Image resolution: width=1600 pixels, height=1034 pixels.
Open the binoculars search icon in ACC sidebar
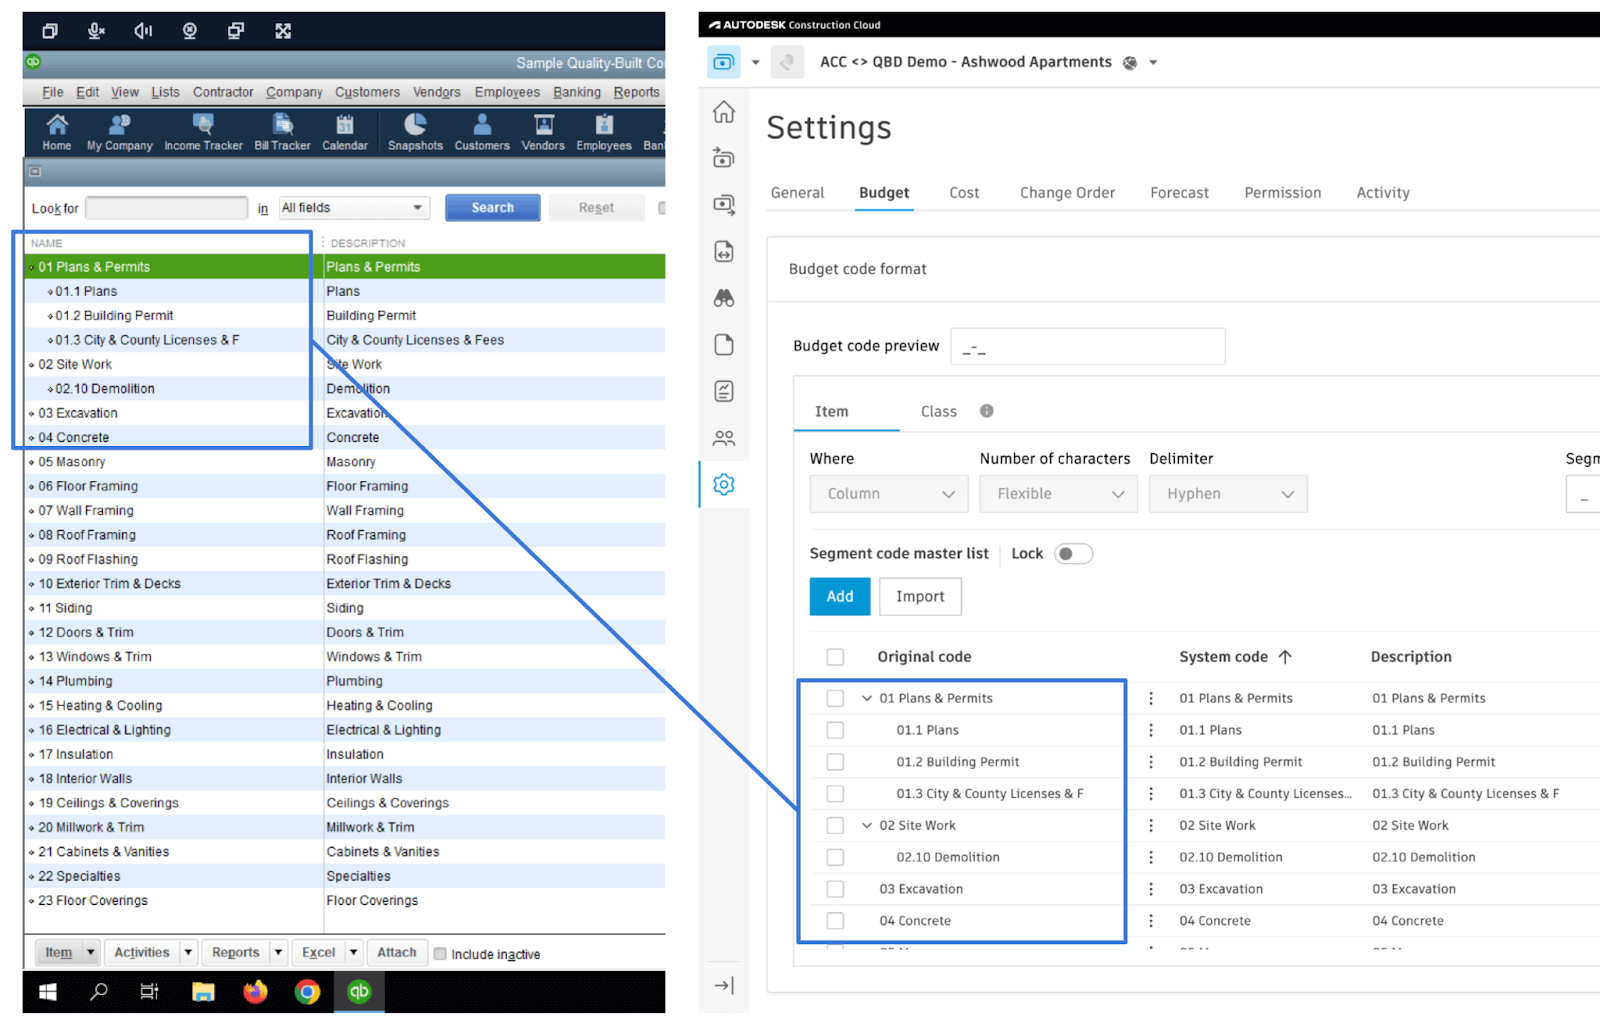[x=724, y=297]
